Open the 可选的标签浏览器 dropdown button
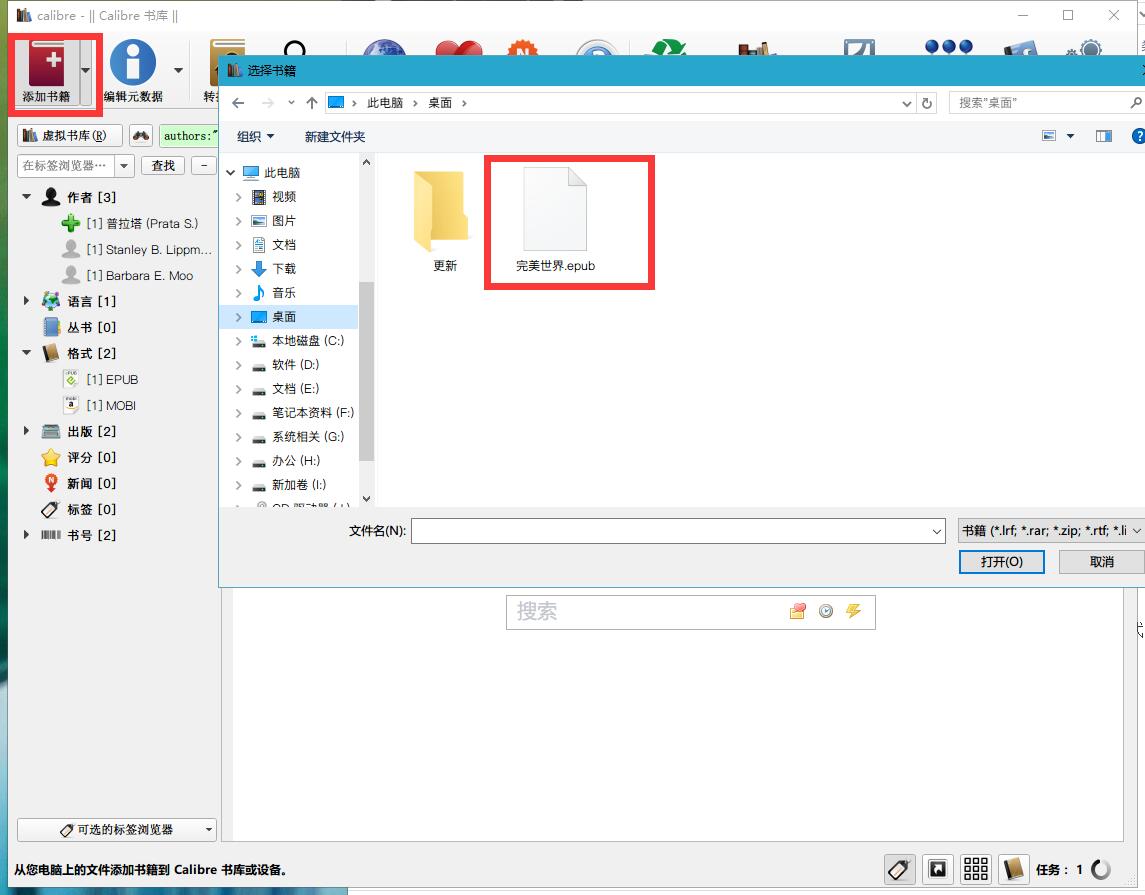 (117, 830)
